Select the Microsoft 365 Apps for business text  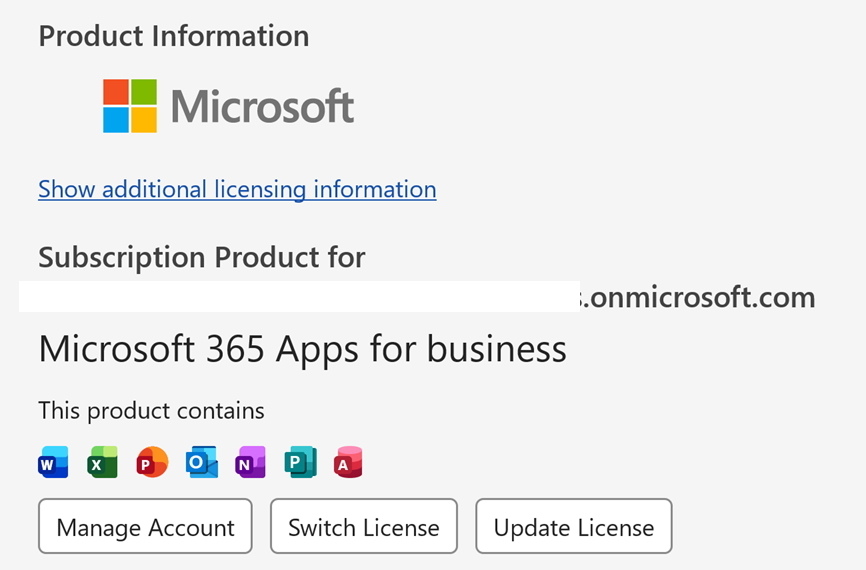pos(303,350)
